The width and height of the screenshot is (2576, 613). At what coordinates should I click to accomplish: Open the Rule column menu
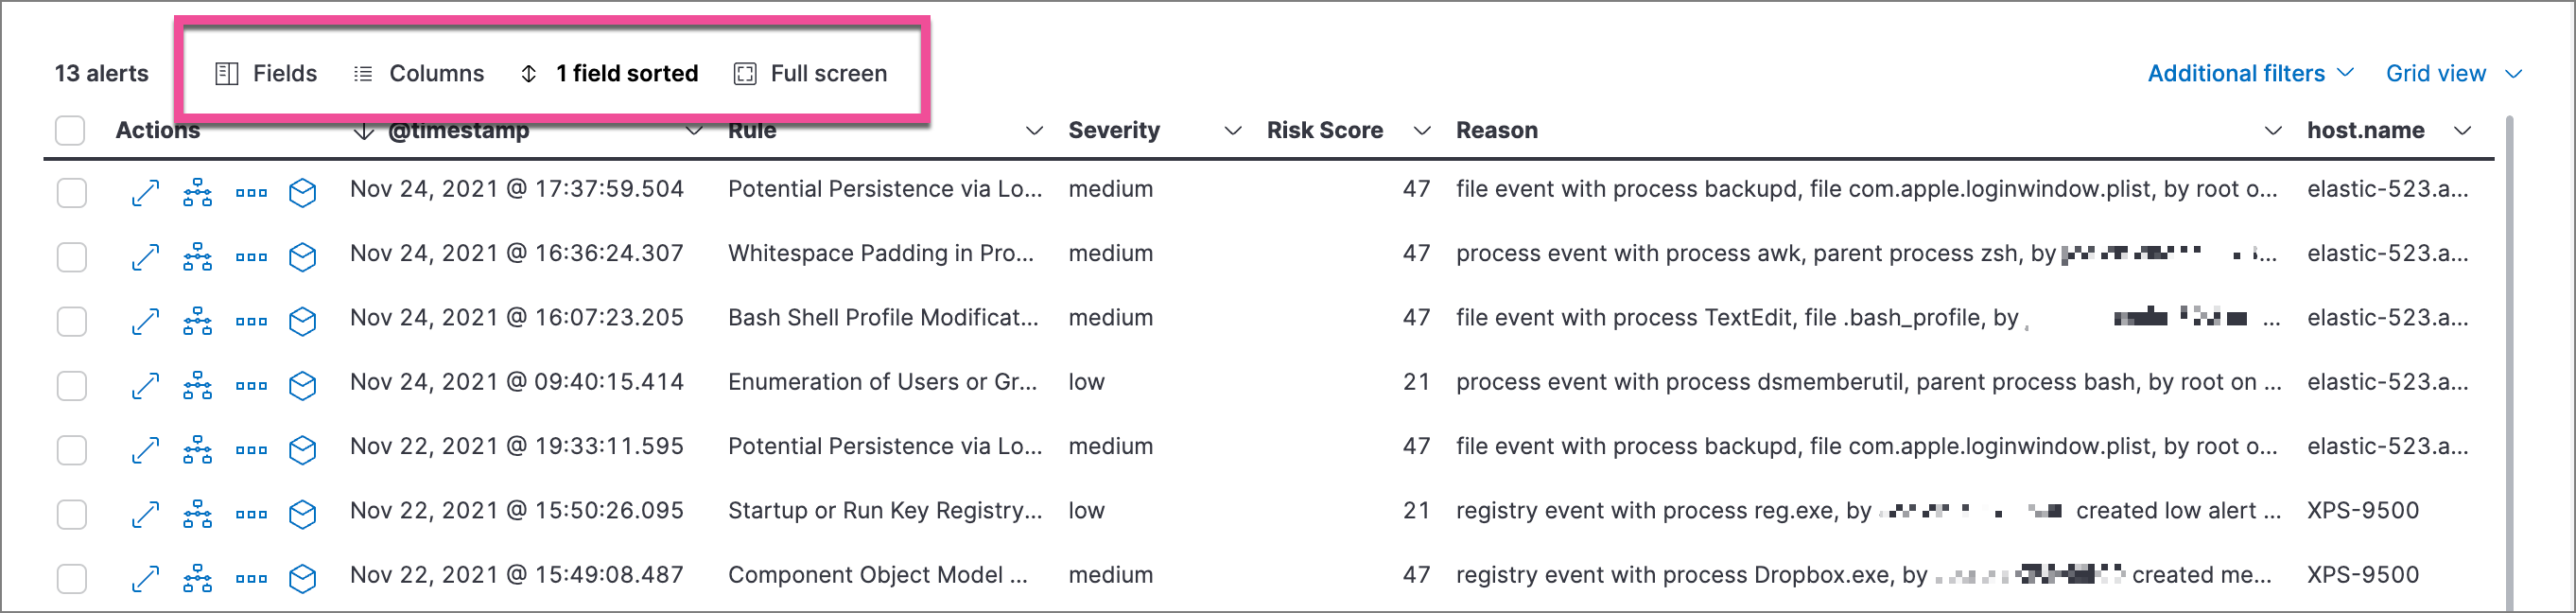click(x=1035, y=130)
